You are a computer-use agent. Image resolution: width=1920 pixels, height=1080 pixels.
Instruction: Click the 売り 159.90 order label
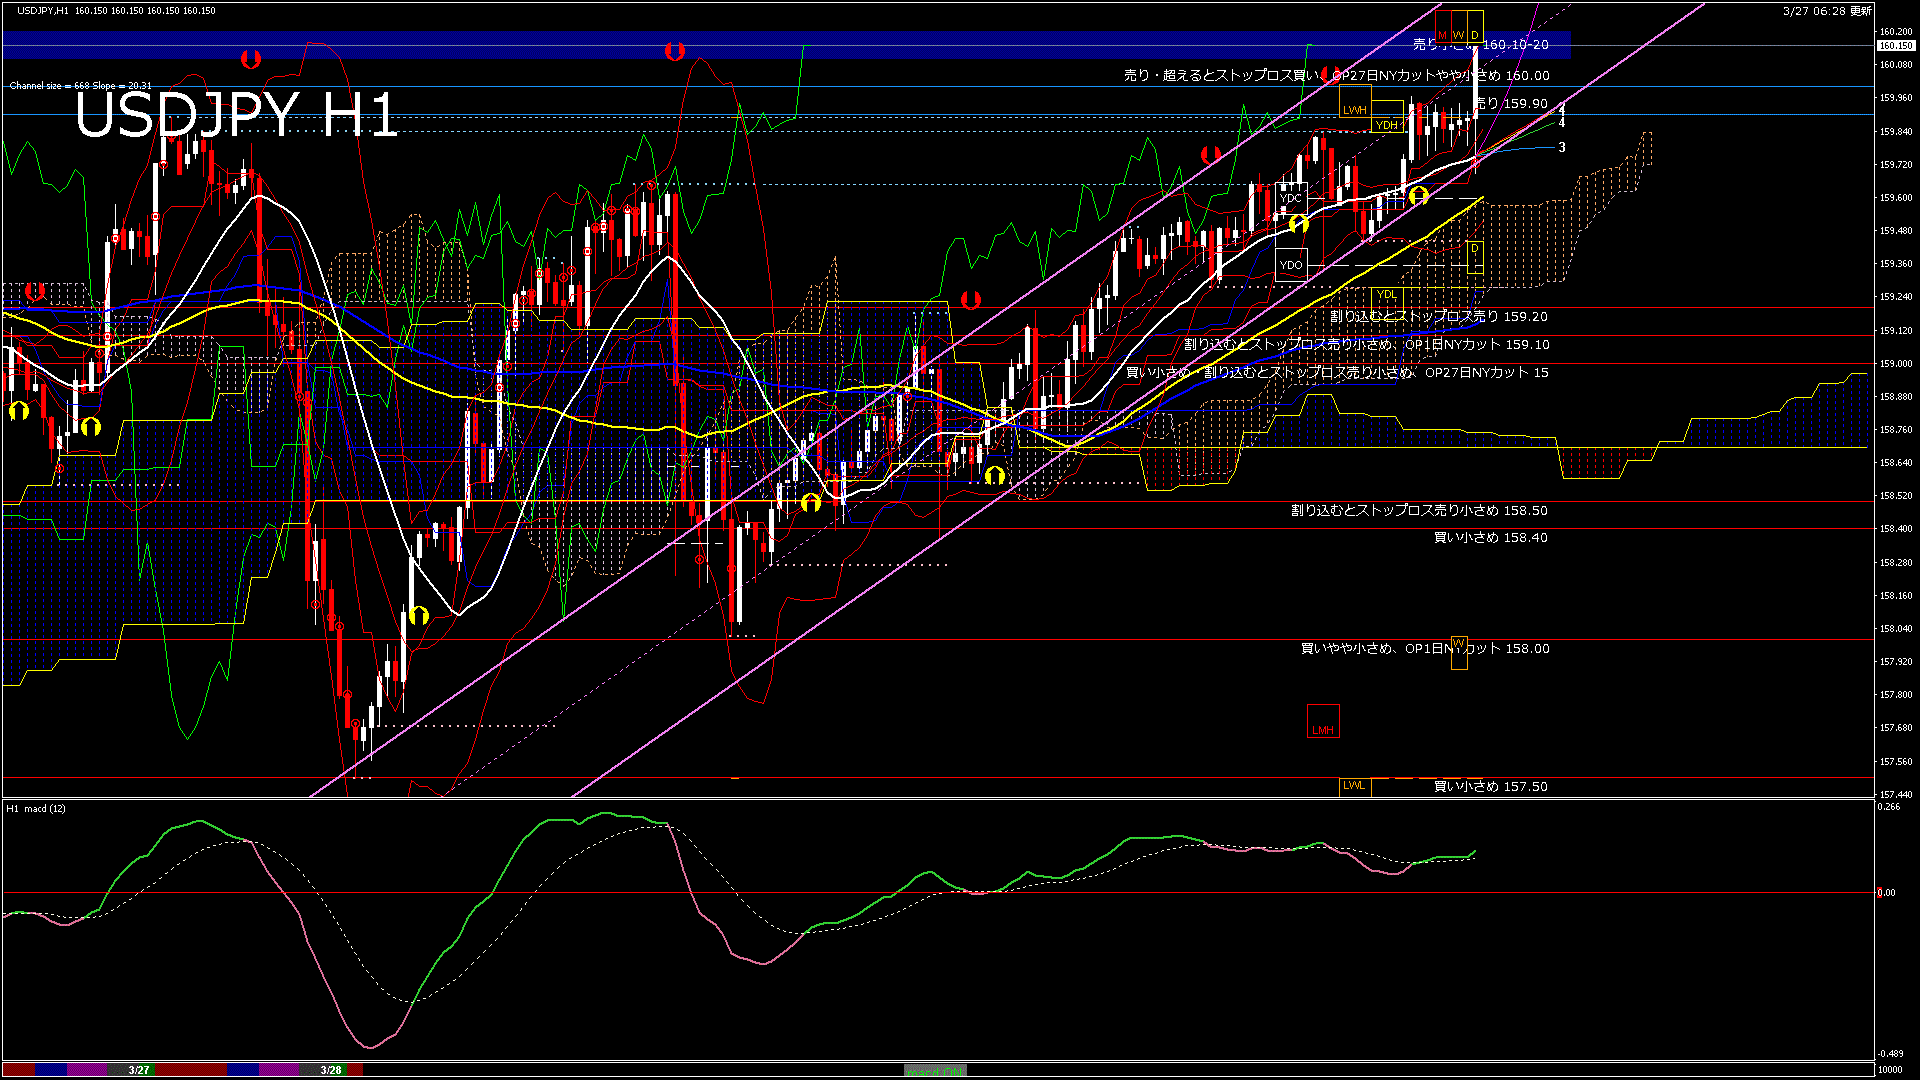point(1512,103)
